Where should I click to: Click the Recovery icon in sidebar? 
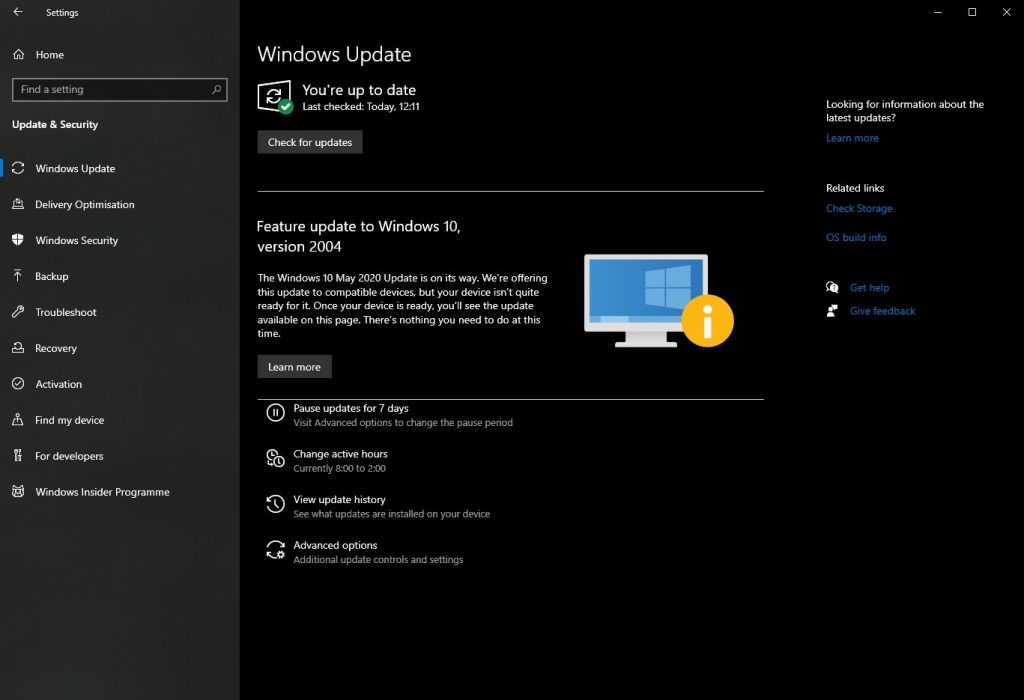pos(18,347)
